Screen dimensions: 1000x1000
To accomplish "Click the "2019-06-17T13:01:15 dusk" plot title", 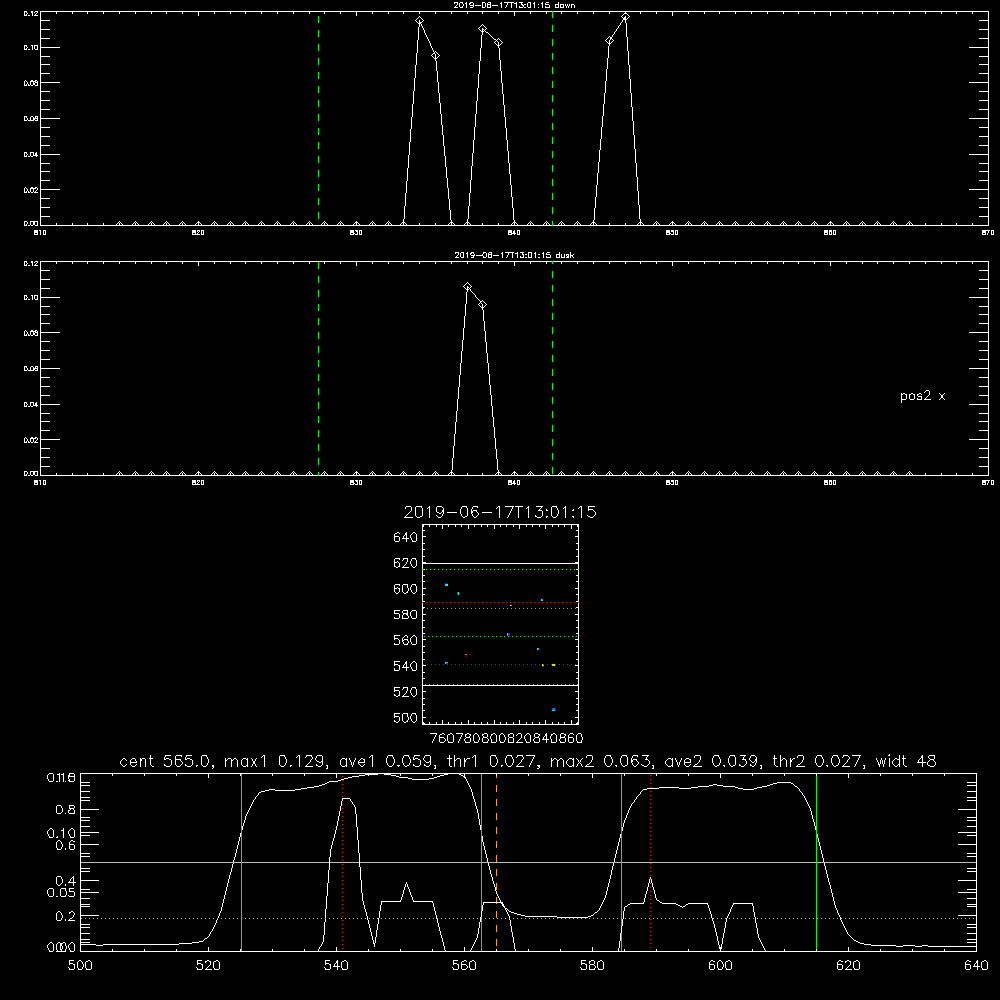I will (x=514, y=255).
